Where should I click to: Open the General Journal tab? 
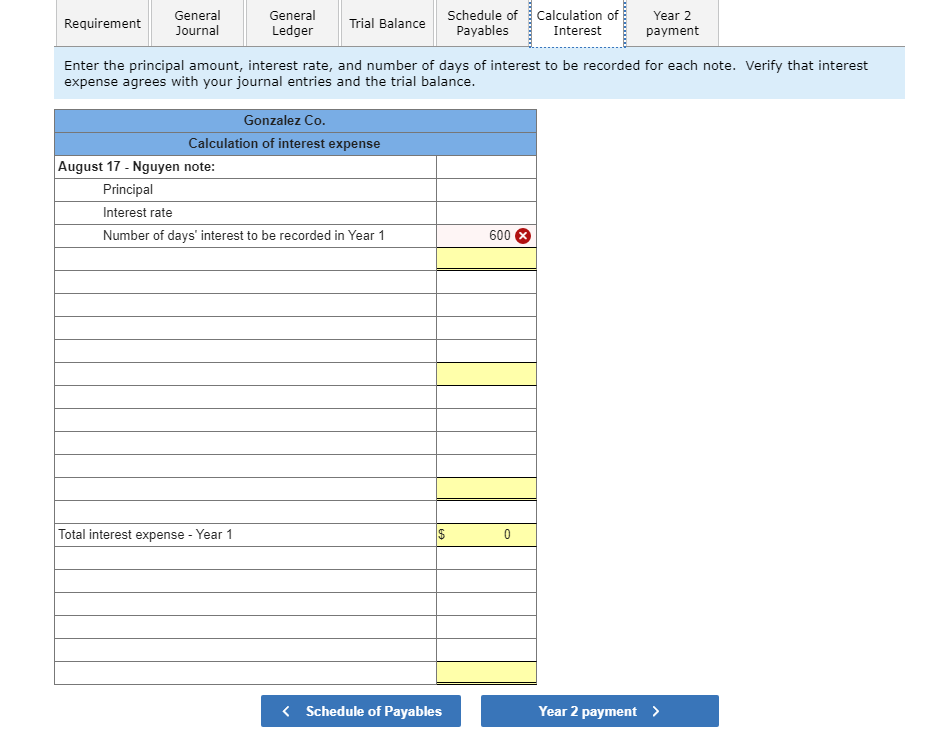196,23
